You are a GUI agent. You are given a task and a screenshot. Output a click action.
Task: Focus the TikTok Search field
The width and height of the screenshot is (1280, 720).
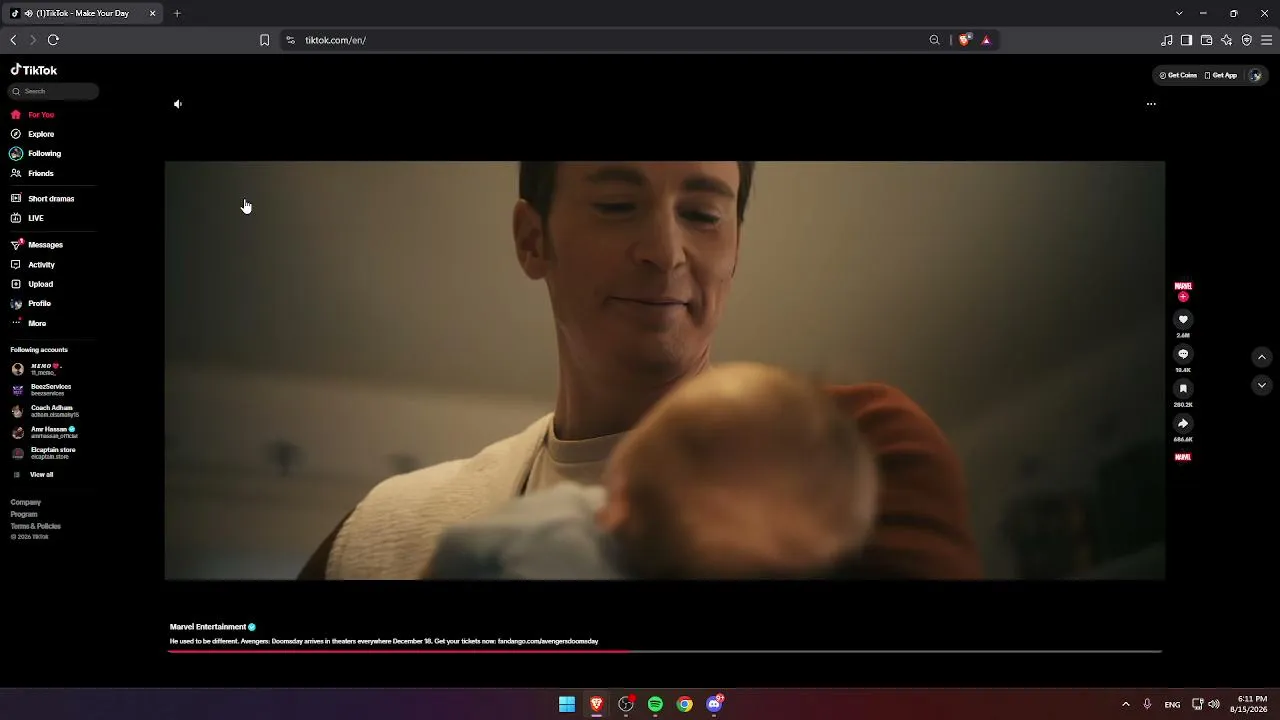(x=54, y=91)
